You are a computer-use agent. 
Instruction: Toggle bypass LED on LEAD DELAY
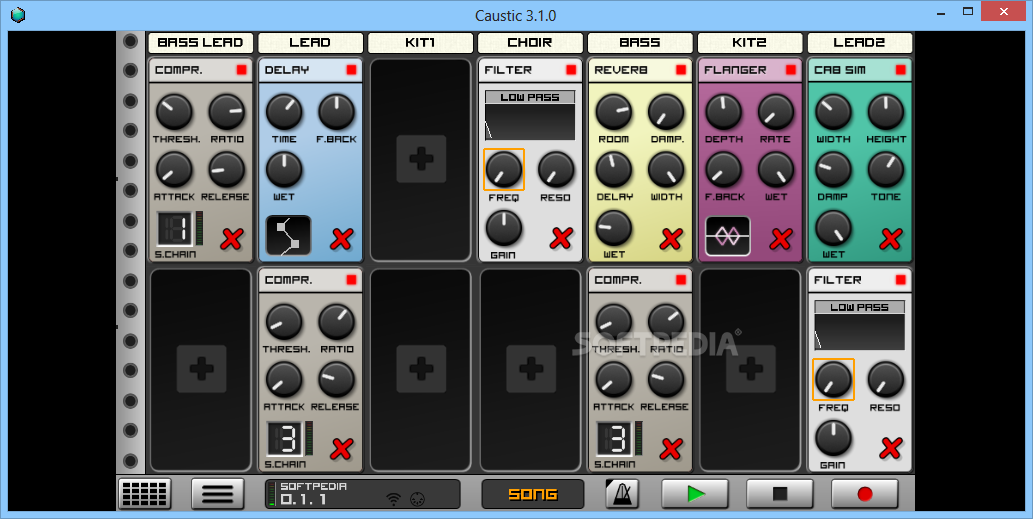point(351,70)
